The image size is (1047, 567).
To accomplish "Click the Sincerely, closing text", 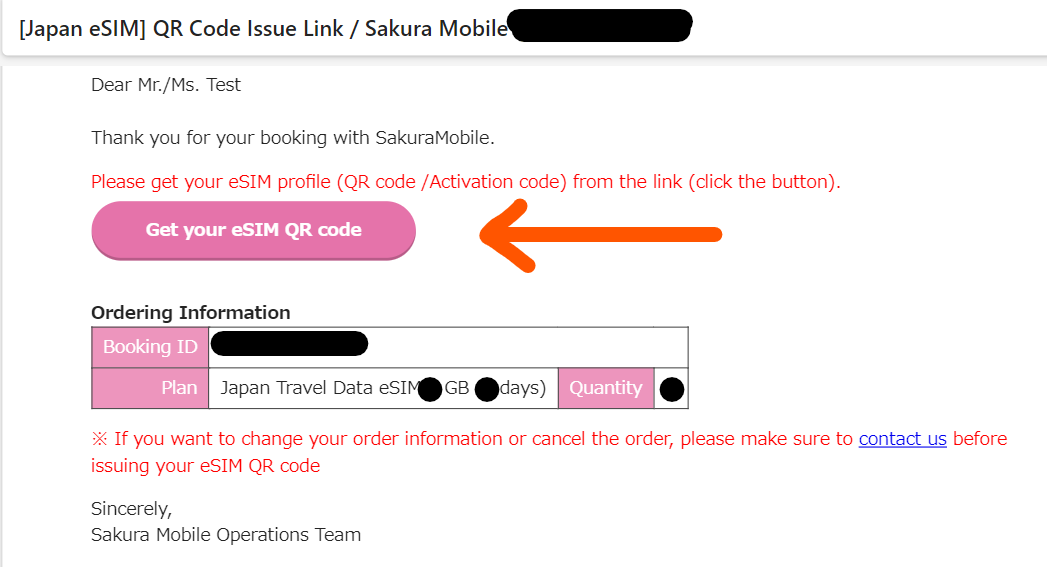I will click(132, 509).
